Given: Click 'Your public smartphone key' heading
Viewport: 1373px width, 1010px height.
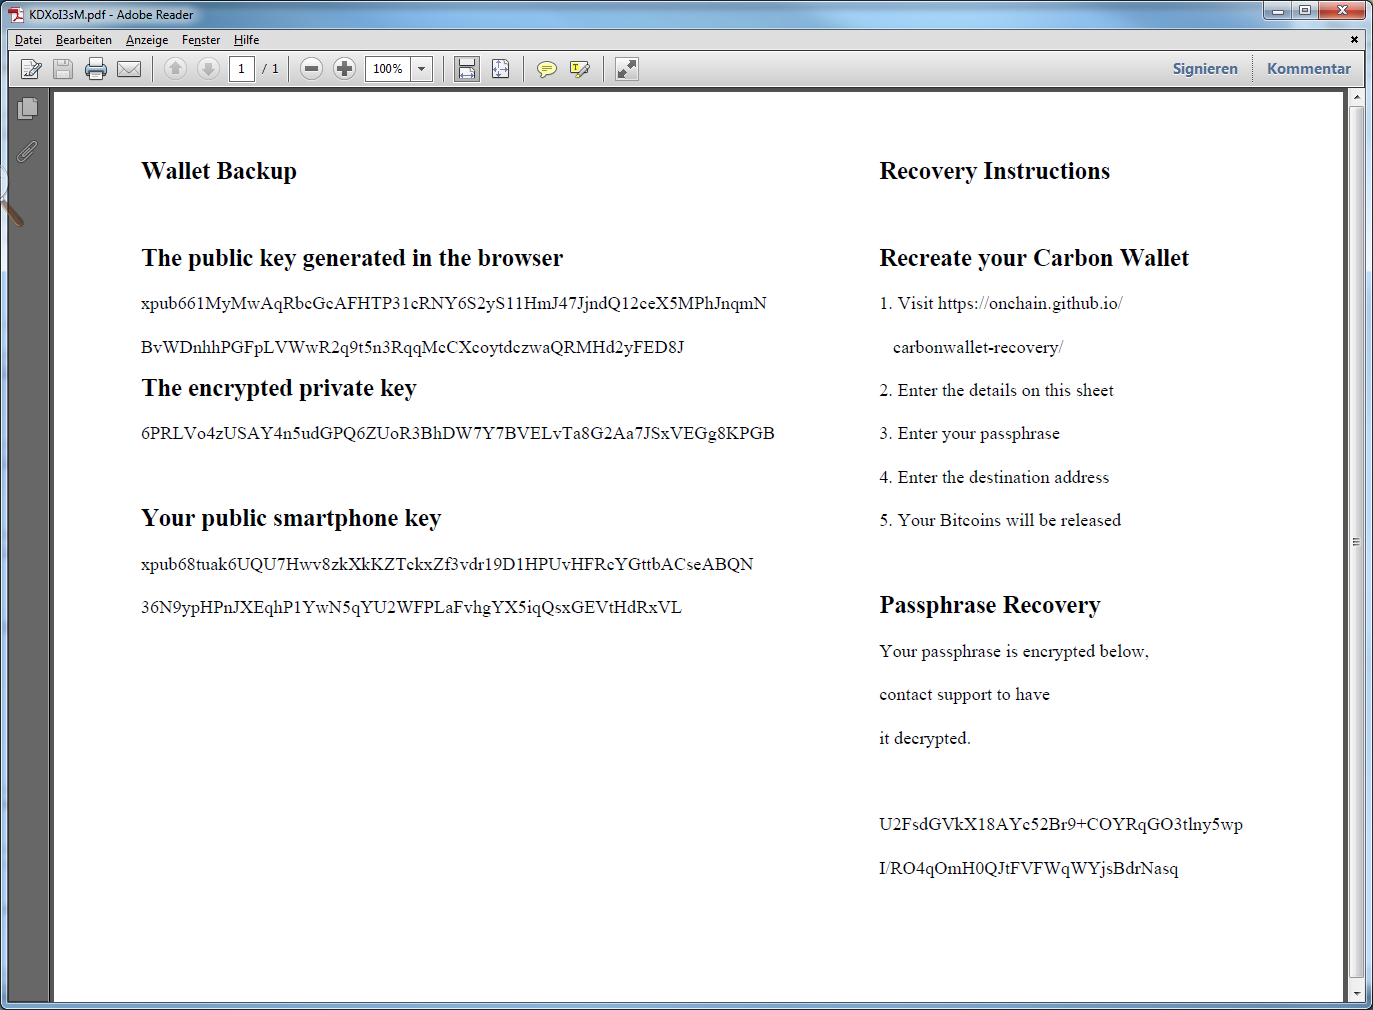Looking at the screenshot, I should (x=291, y=518).
